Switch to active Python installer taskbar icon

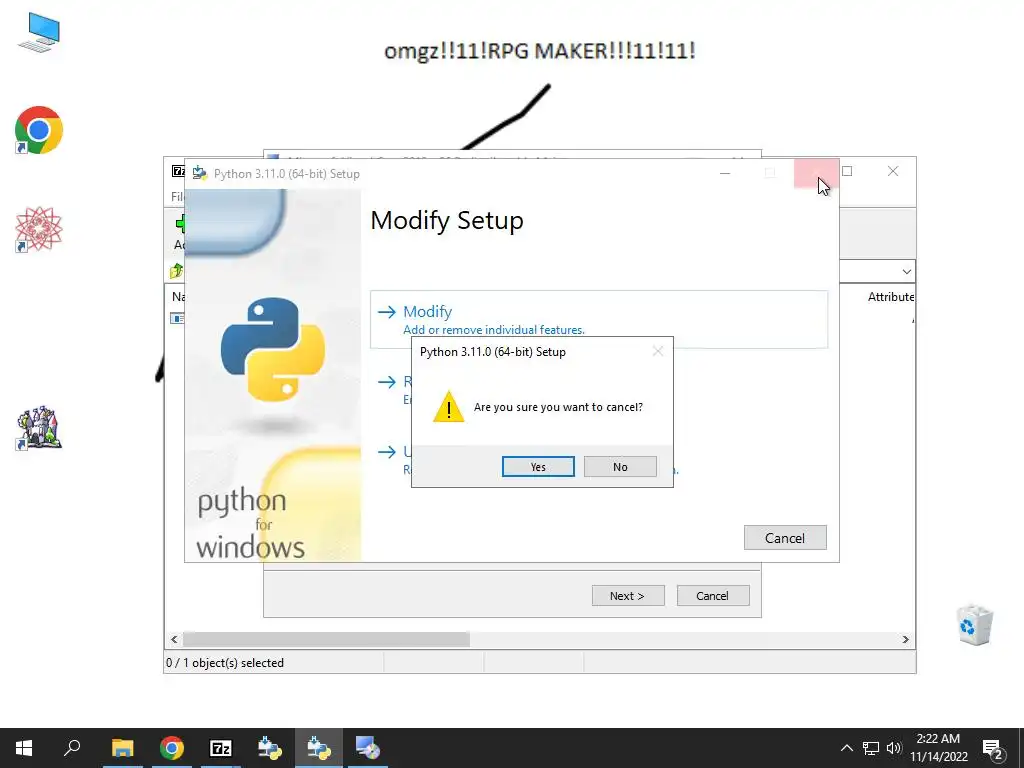coord(319,748)
